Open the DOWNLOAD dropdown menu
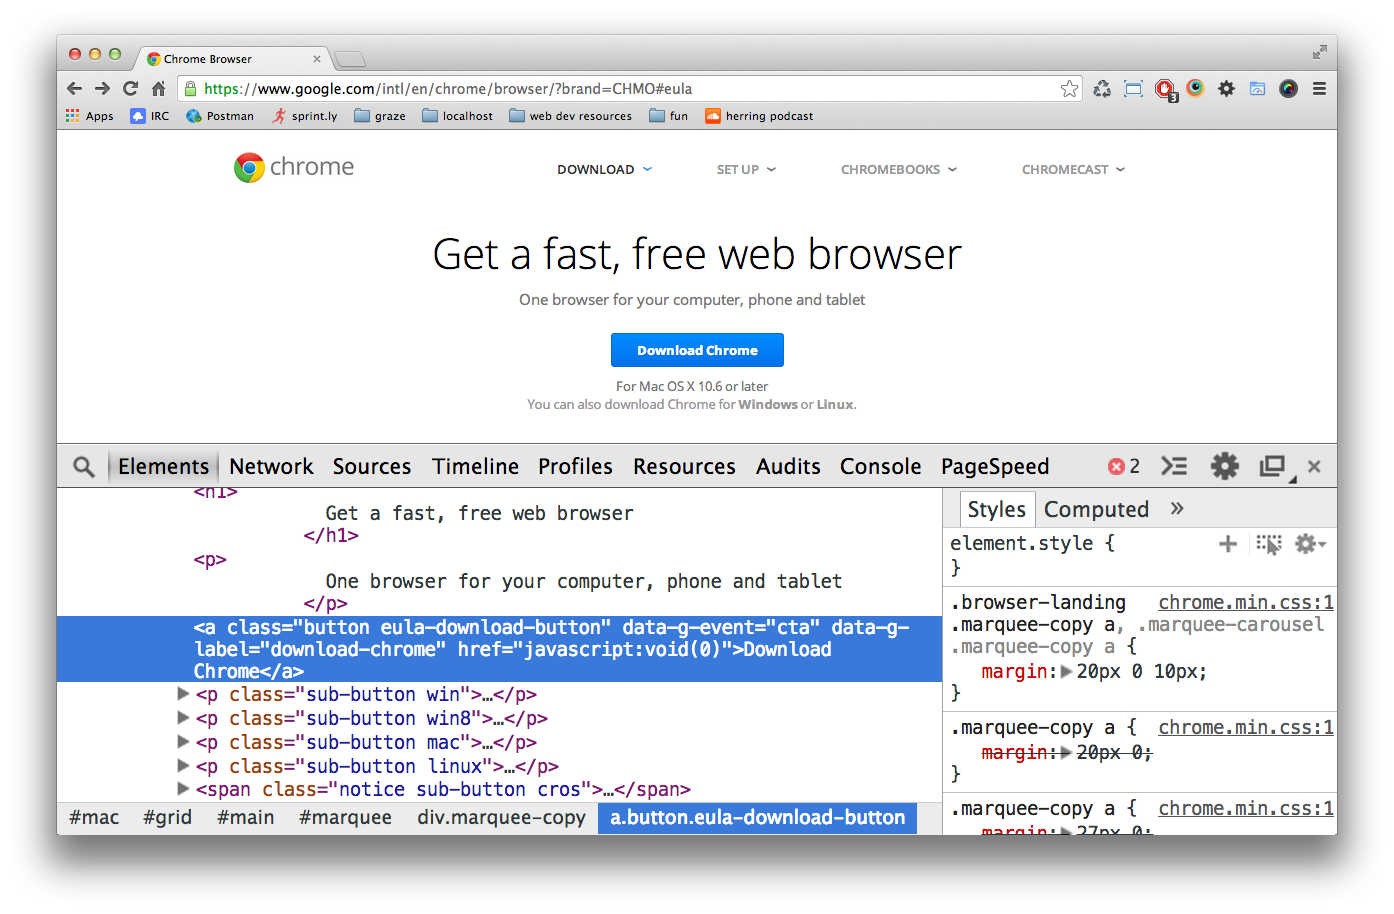 tap(605, 170)
